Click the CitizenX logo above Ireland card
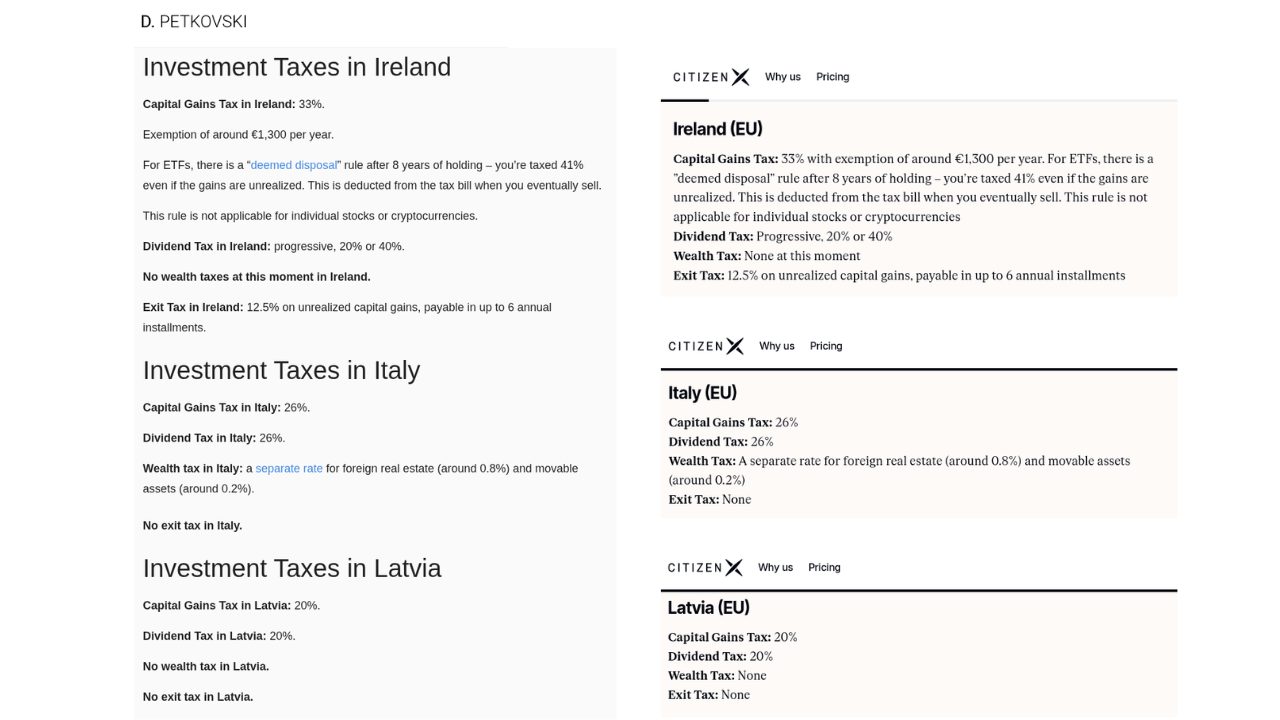 point(710,77)
